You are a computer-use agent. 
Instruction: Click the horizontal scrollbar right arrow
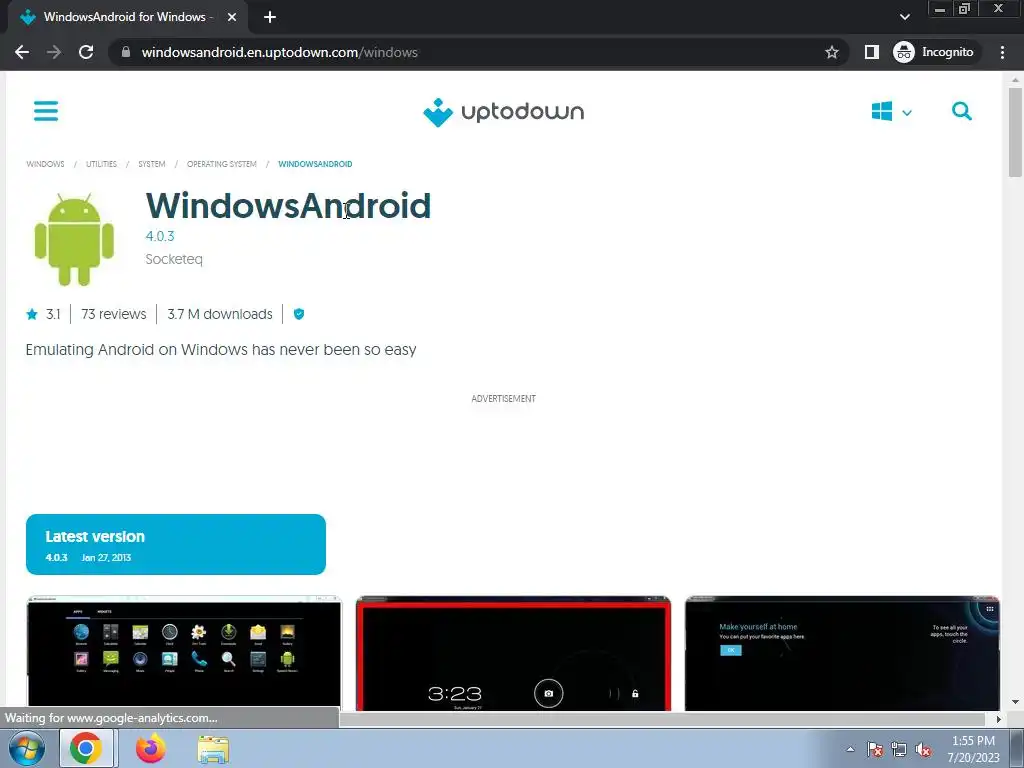click(x=999, y=719)
